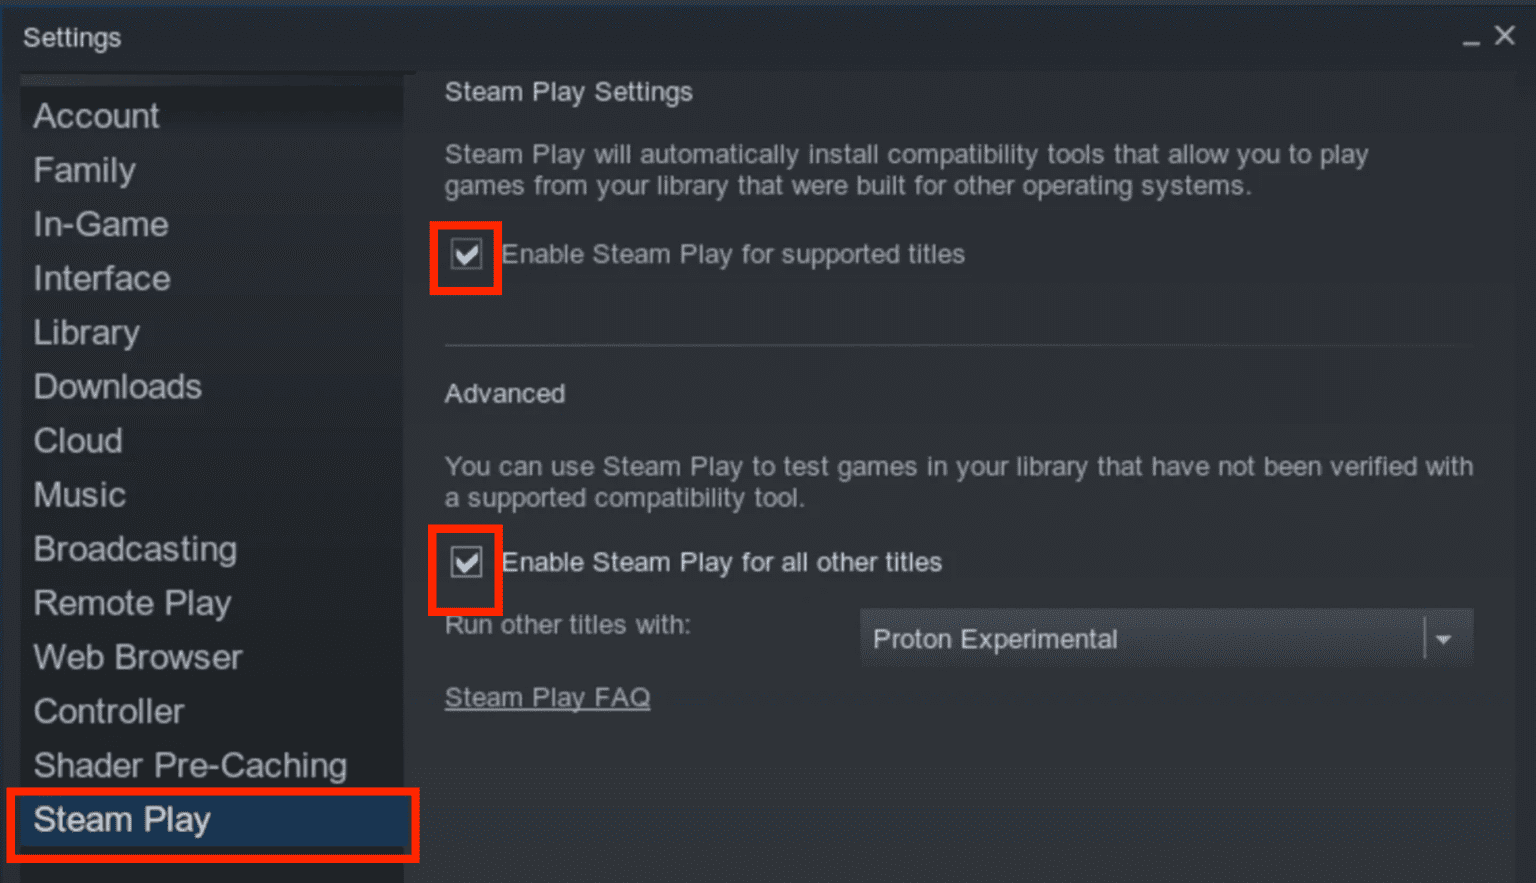Open Remote Play settings
Screen dimensions: 1536x883
coord(132,602)
